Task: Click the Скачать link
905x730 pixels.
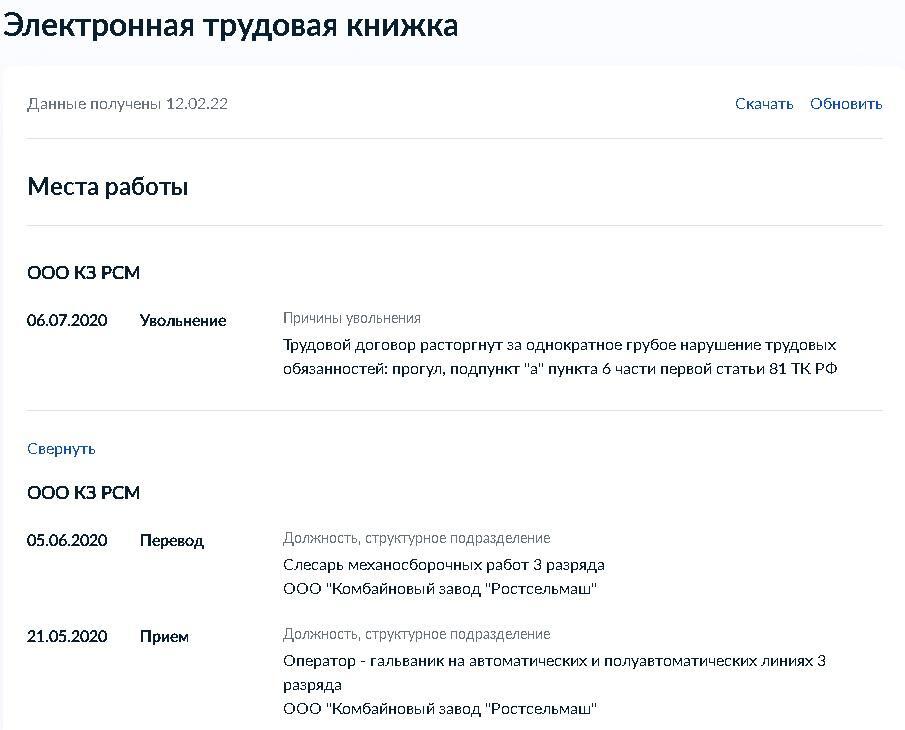Action: (764, 104)
